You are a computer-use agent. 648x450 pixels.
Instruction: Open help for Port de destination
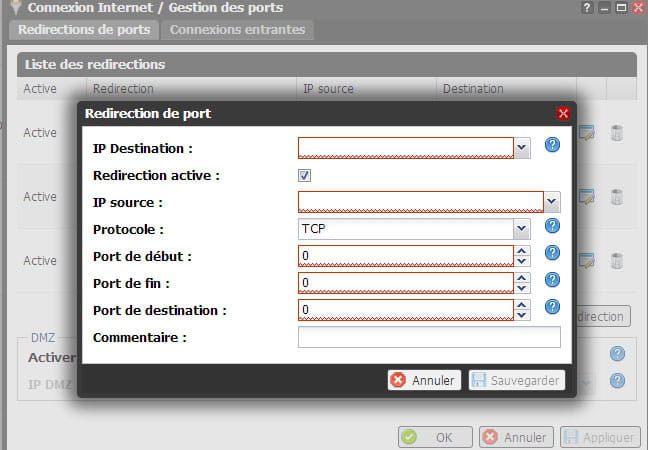pyautogui.click(x=552, y=307)
